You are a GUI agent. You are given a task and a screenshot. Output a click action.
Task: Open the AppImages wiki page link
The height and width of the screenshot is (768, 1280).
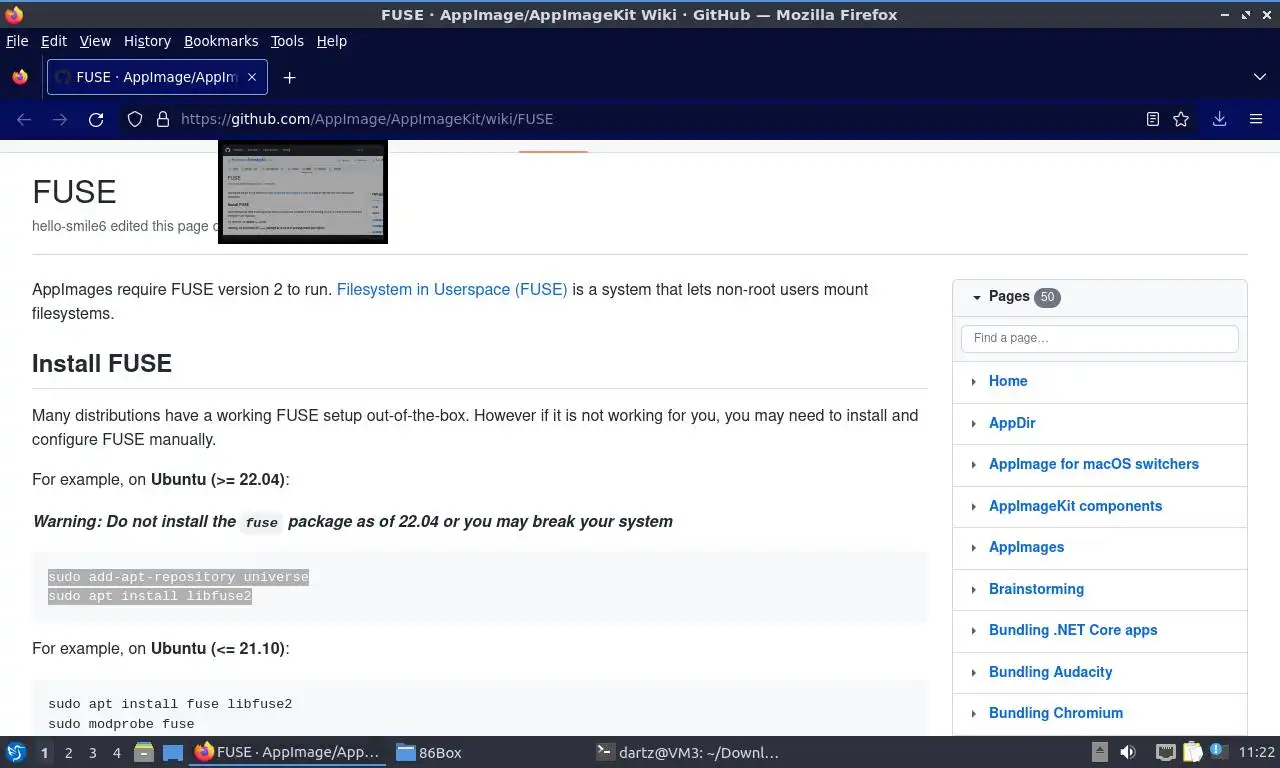(x=1026, y=547)
